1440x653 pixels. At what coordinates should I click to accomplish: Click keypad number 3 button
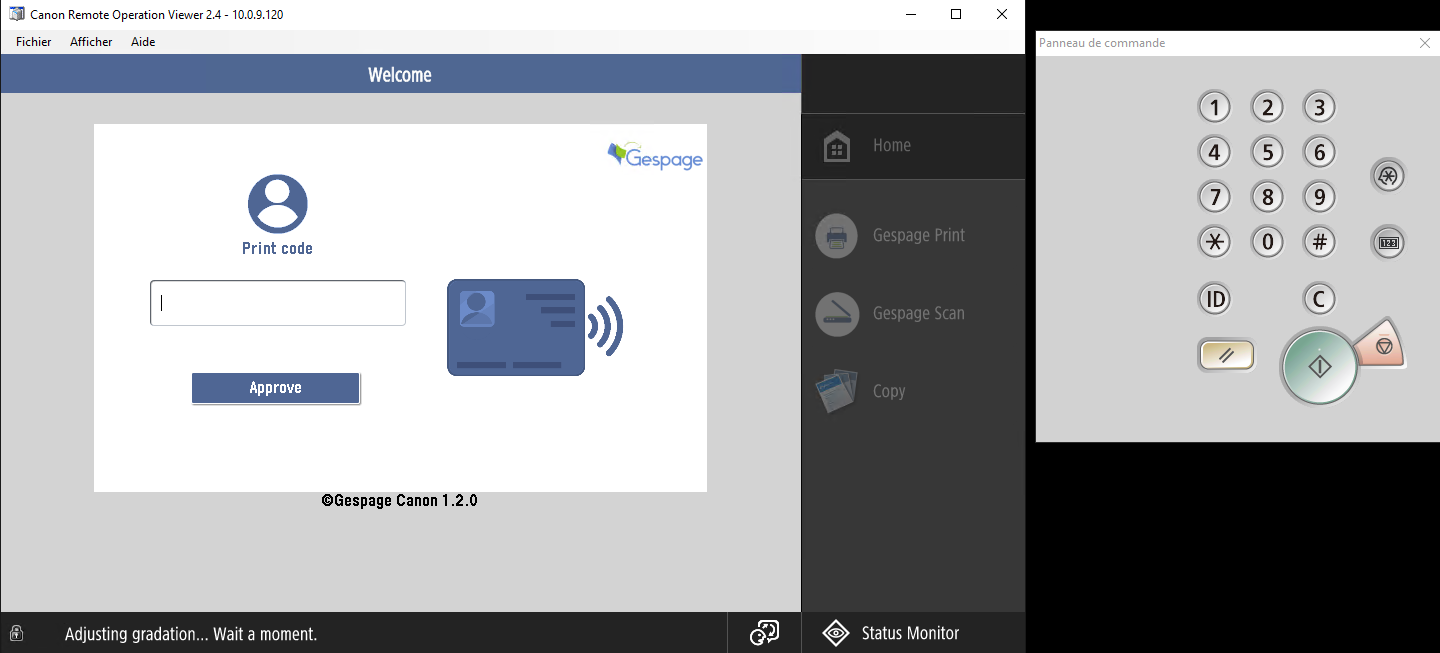point(1319,108)
